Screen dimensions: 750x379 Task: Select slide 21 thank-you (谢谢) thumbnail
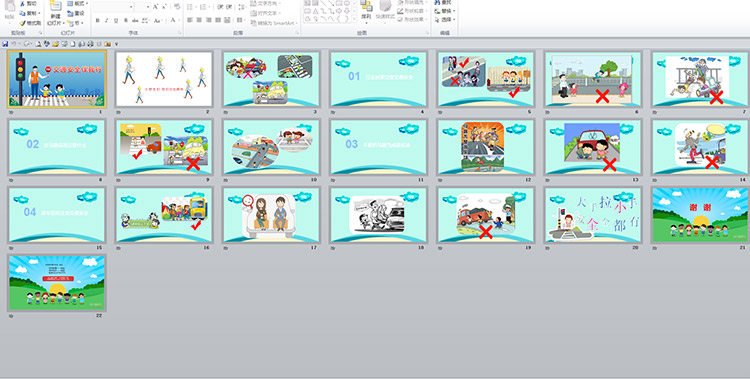click(700, 215)
